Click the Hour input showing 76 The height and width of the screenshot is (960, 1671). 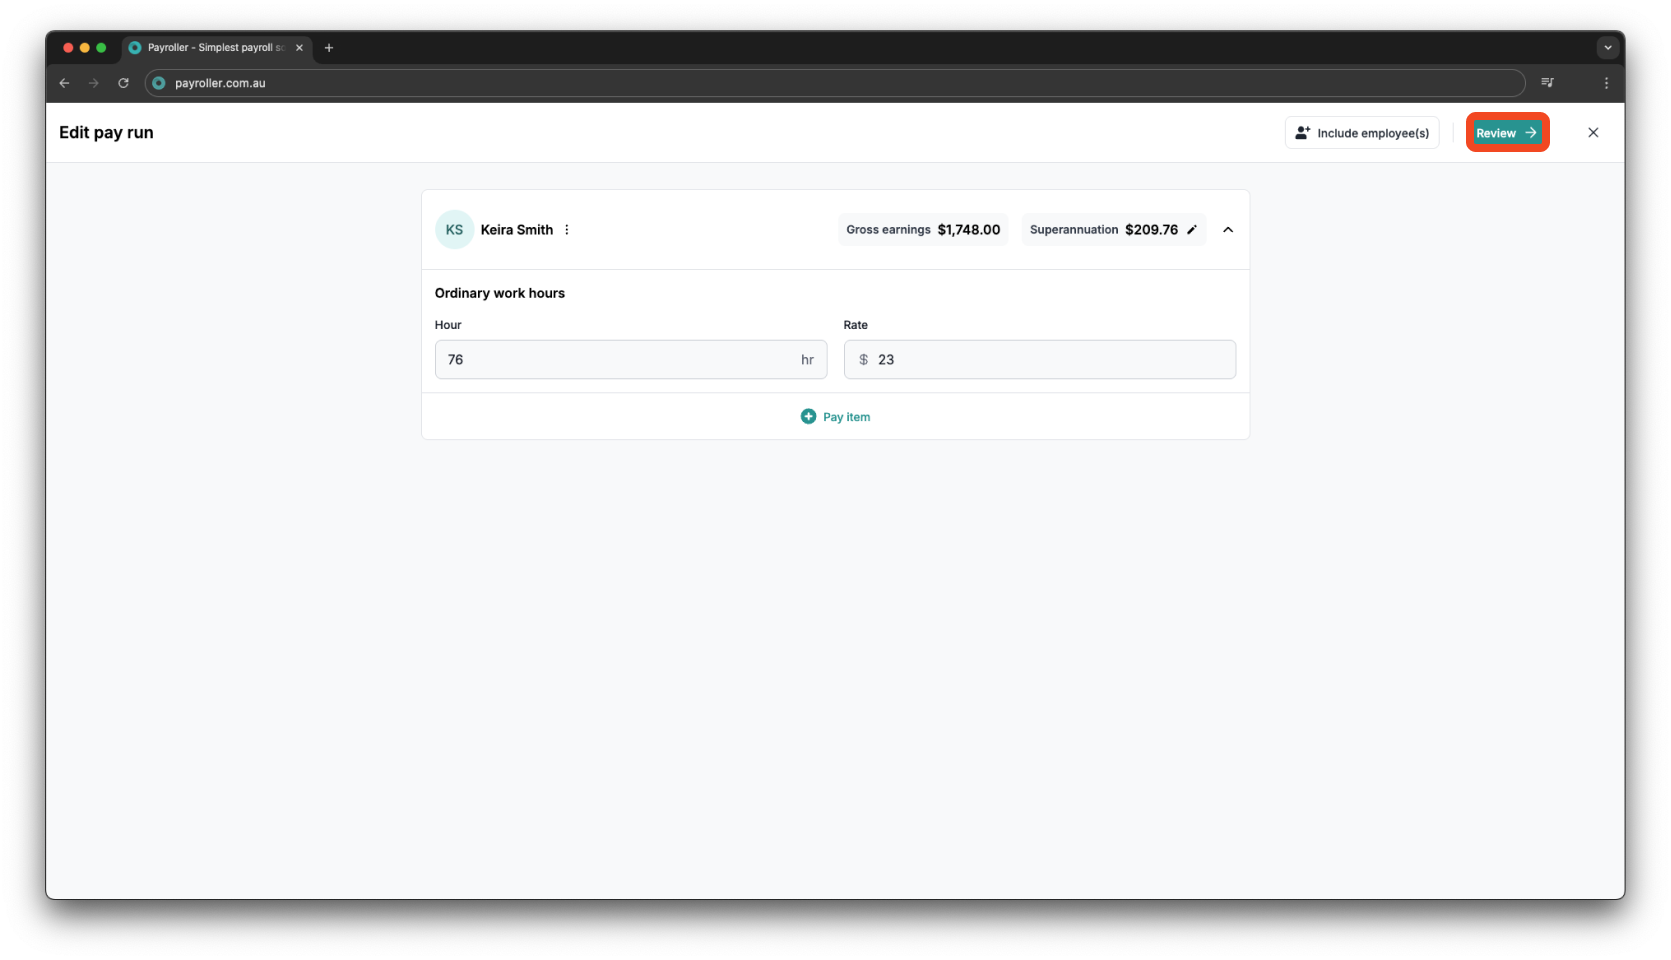[x=630, y=359]
